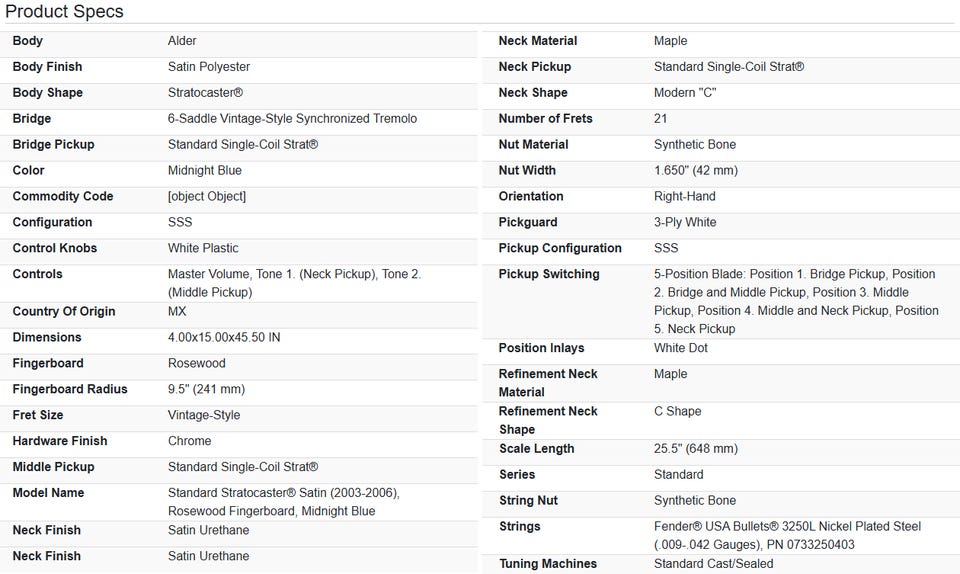Click the [object Object] commodity code value
Image resolution: width=960 pixels, height=574 pixels.
coord(207,197)
